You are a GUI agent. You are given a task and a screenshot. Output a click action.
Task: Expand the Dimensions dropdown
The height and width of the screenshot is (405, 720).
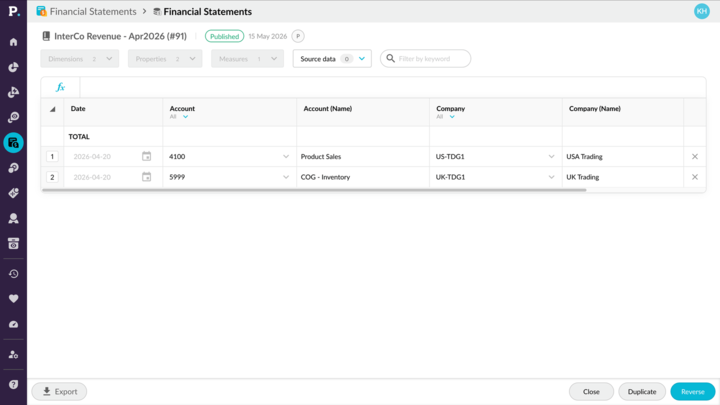pyautogui.click(x=80, y=59)
